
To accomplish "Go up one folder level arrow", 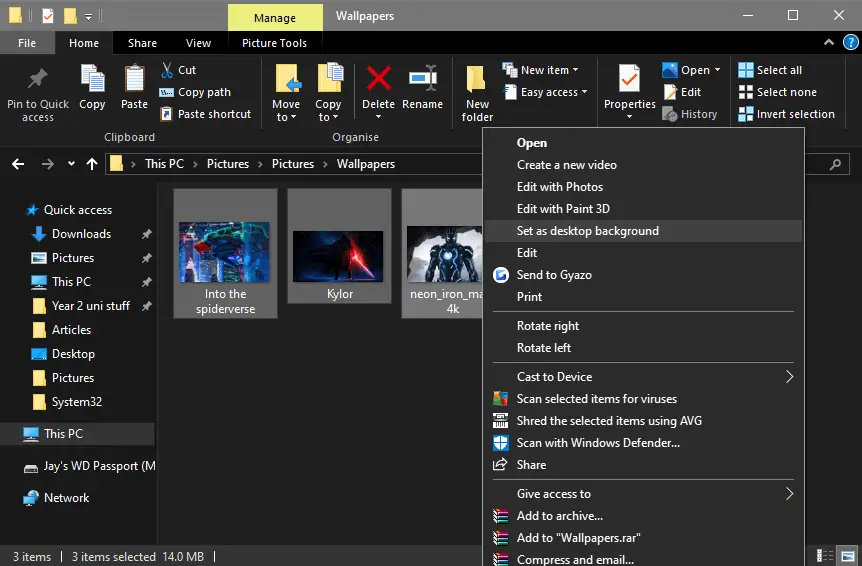I will click(x=92, y=164).
